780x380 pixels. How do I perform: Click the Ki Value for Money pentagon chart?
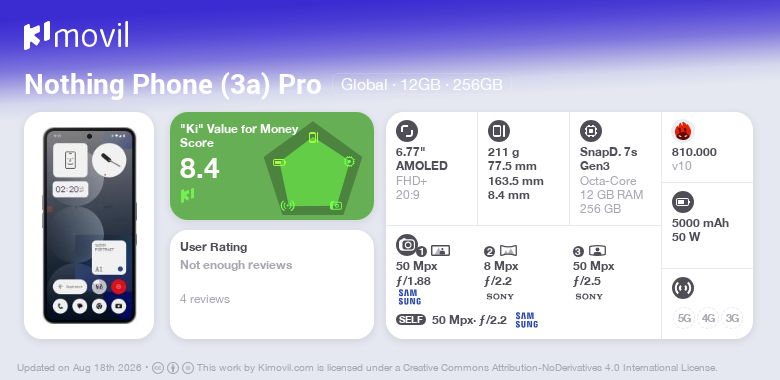click(x=313, y=168)
